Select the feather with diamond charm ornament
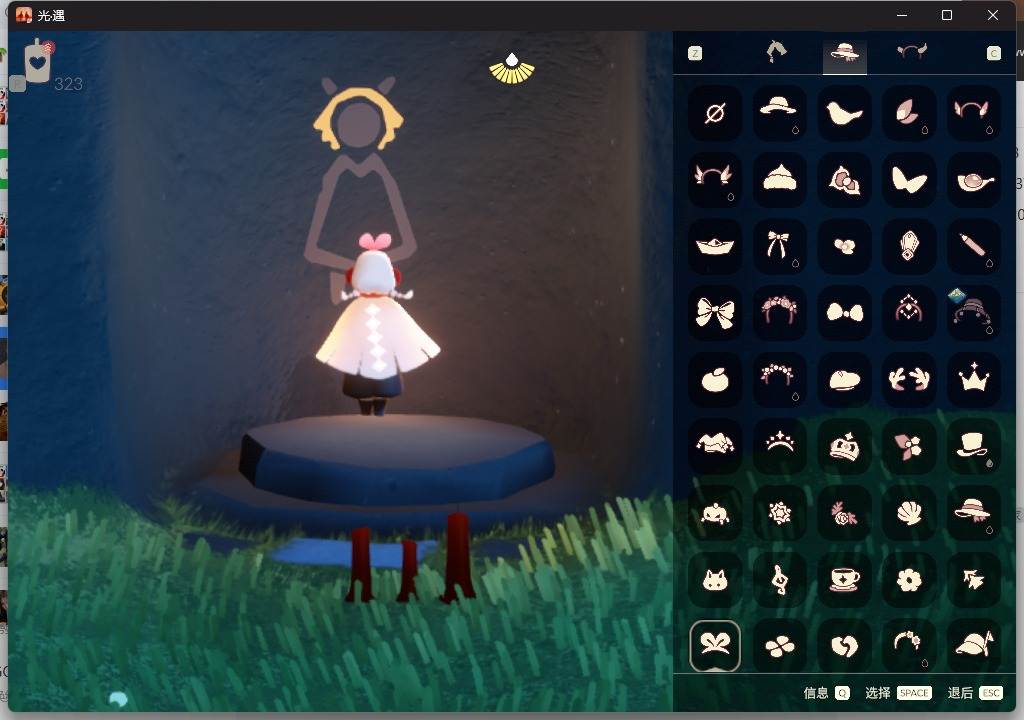 coord(908,246)
